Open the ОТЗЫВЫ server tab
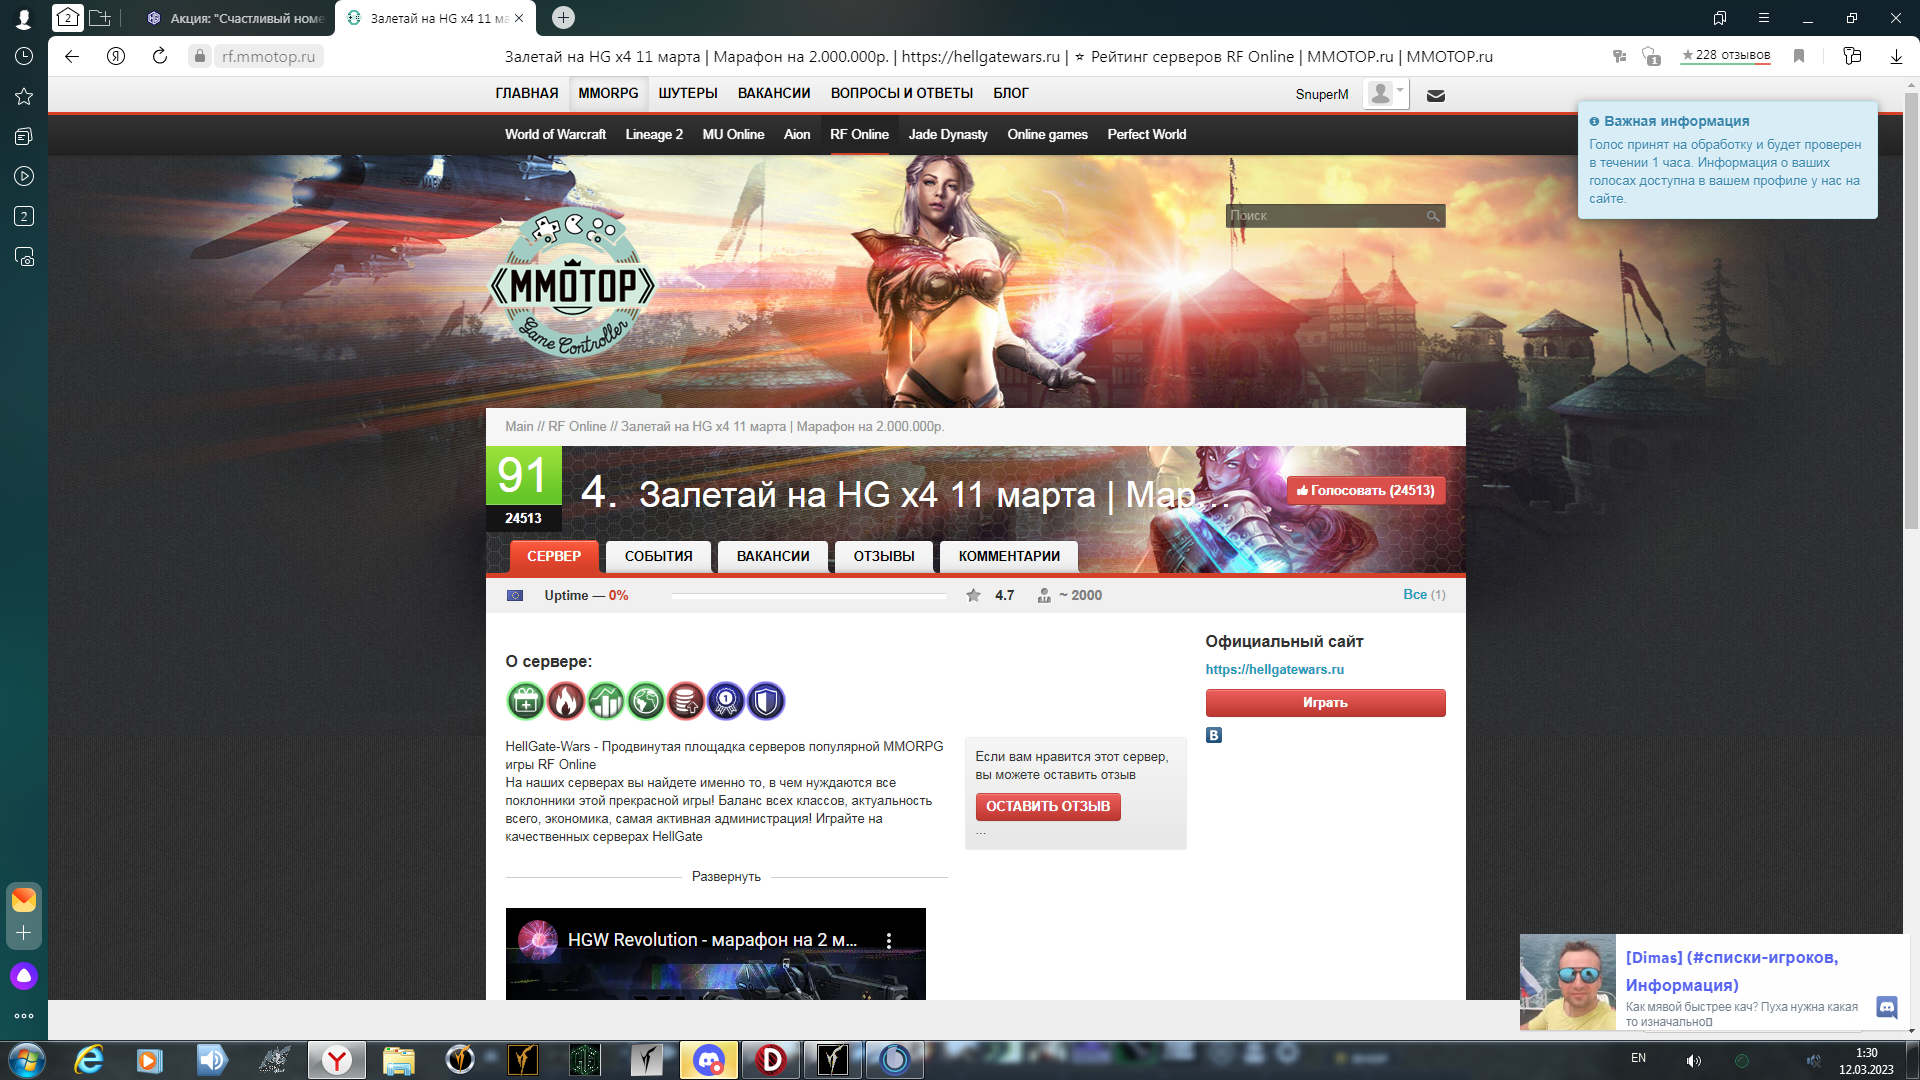Viewport: 1920px width, 1080px height. pos(884,556)
